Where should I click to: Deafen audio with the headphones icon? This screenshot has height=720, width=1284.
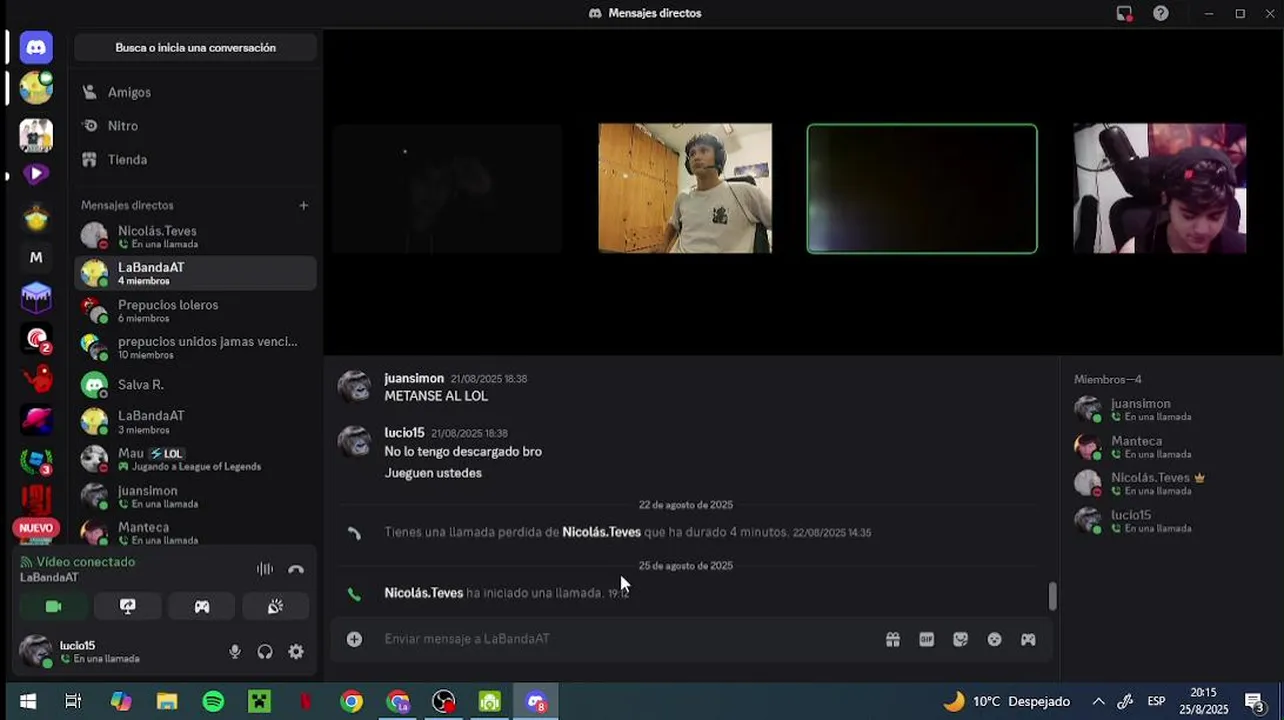tap(265, 651)
